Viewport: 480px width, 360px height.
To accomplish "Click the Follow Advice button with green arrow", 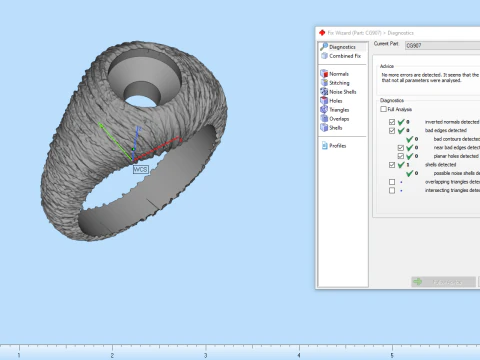I will 443,282.
